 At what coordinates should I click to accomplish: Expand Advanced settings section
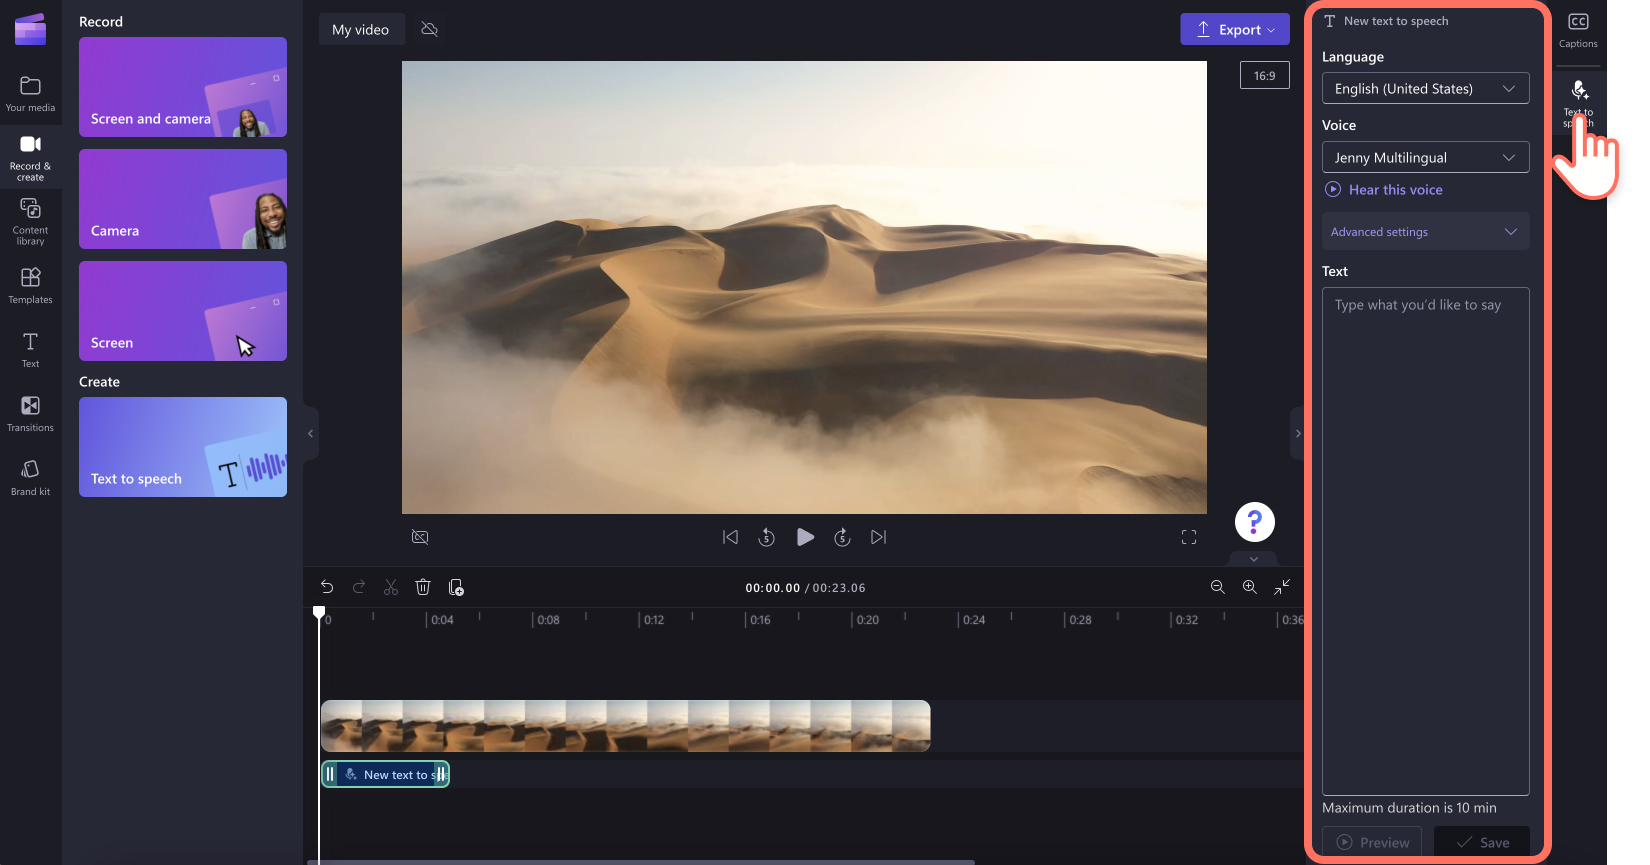coord(1425,231)
